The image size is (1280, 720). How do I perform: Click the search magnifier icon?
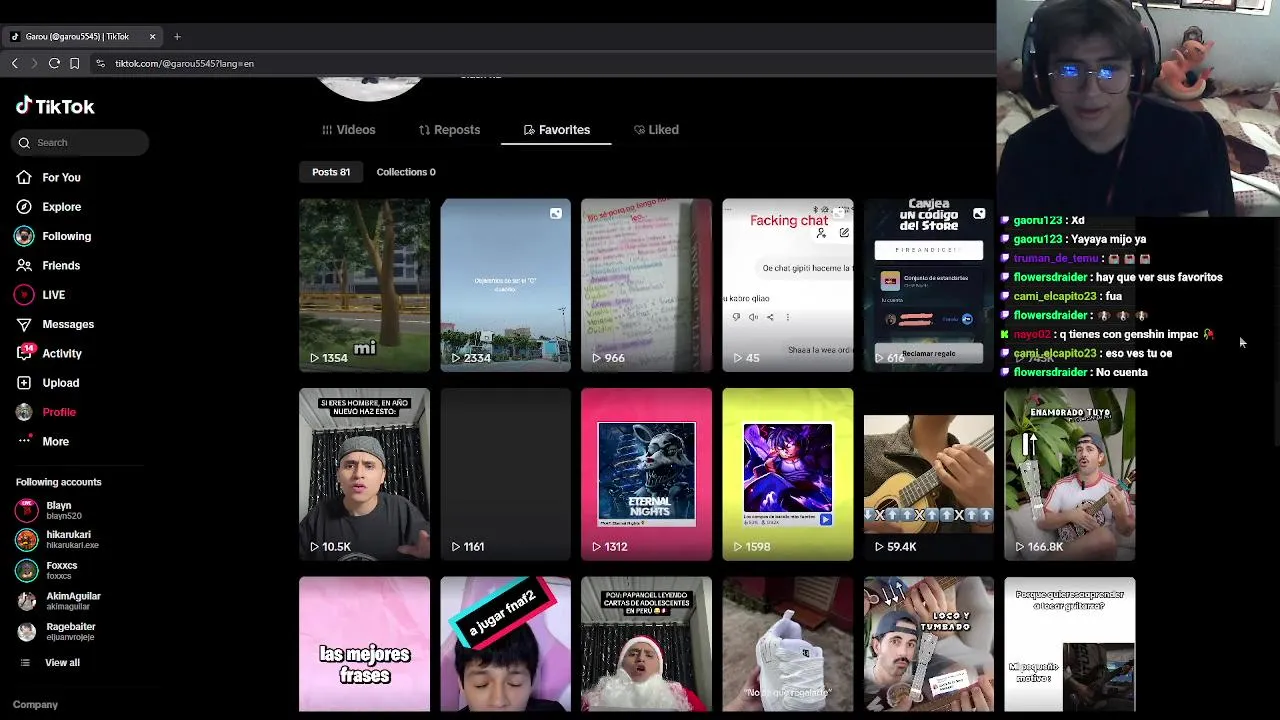tap(24, 143)
